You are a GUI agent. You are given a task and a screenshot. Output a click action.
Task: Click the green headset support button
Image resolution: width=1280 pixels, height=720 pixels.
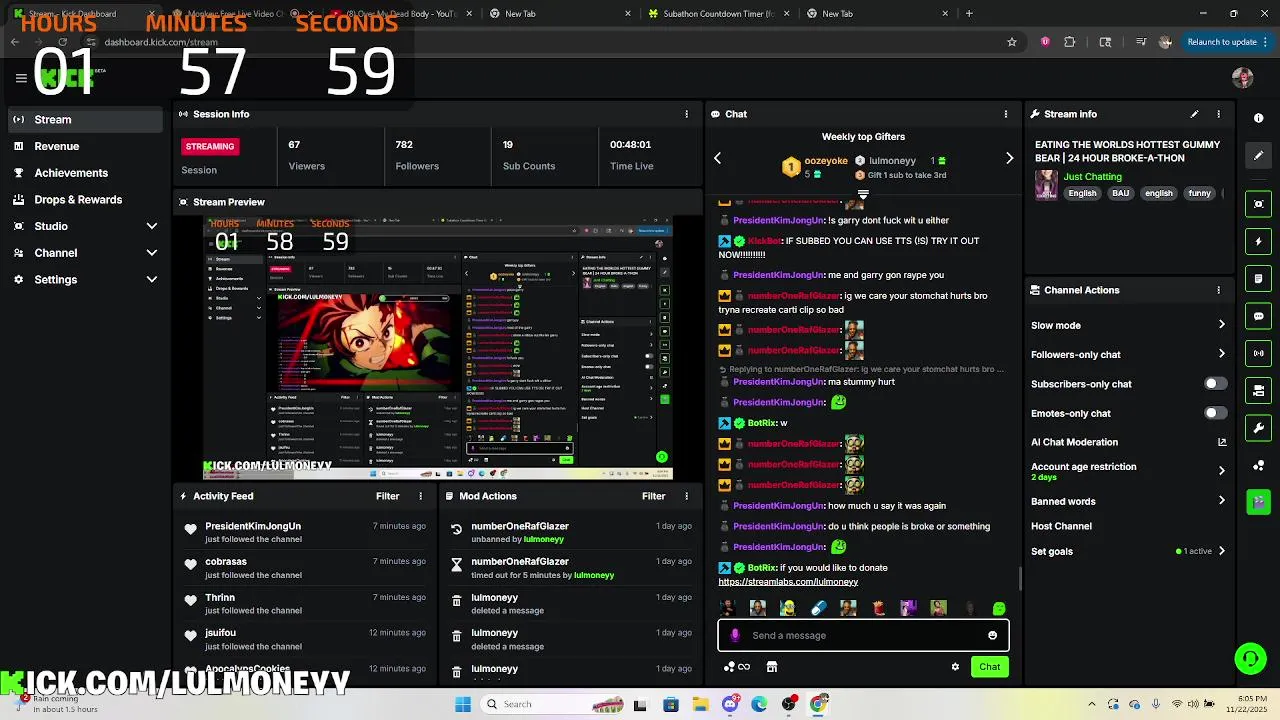pyautogui.click(x=1250, y=658)
